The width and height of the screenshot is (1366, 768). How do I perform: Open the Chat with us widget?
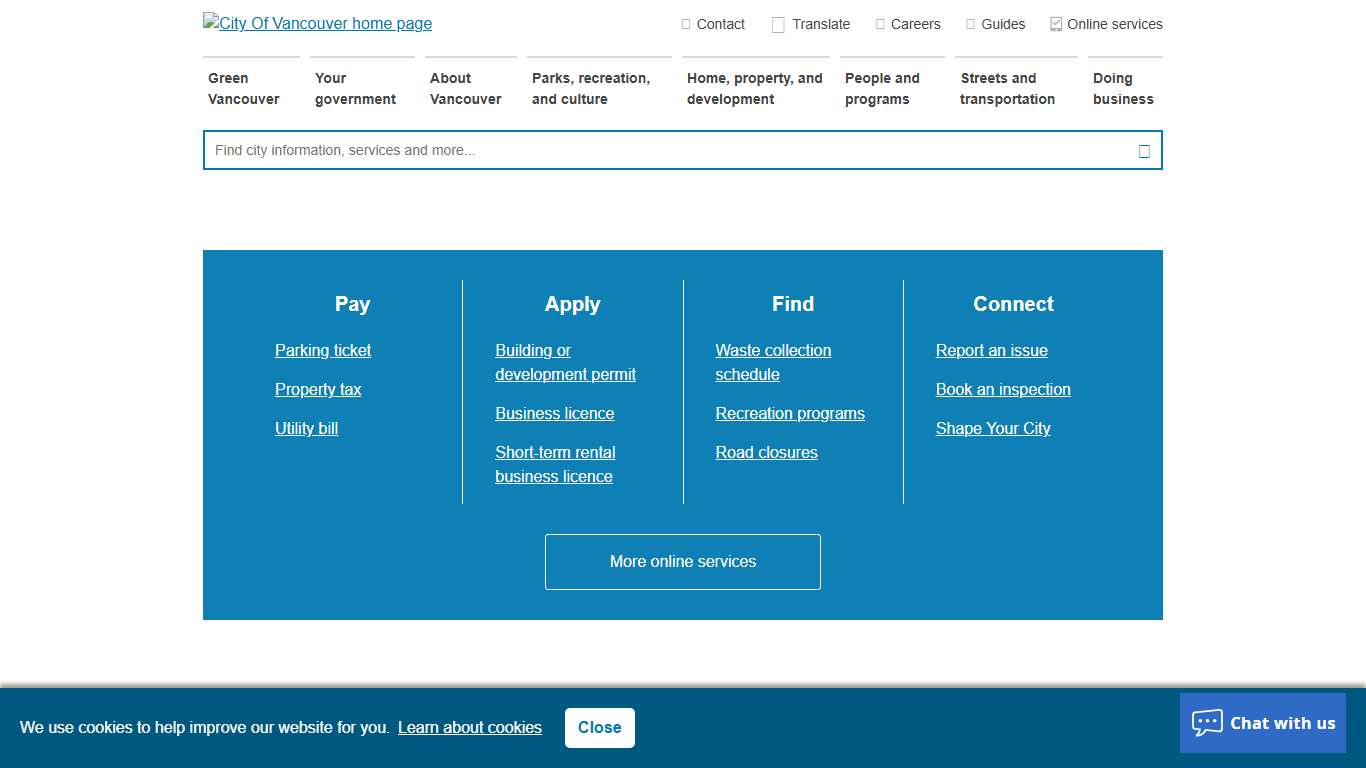coord(1262,723)
